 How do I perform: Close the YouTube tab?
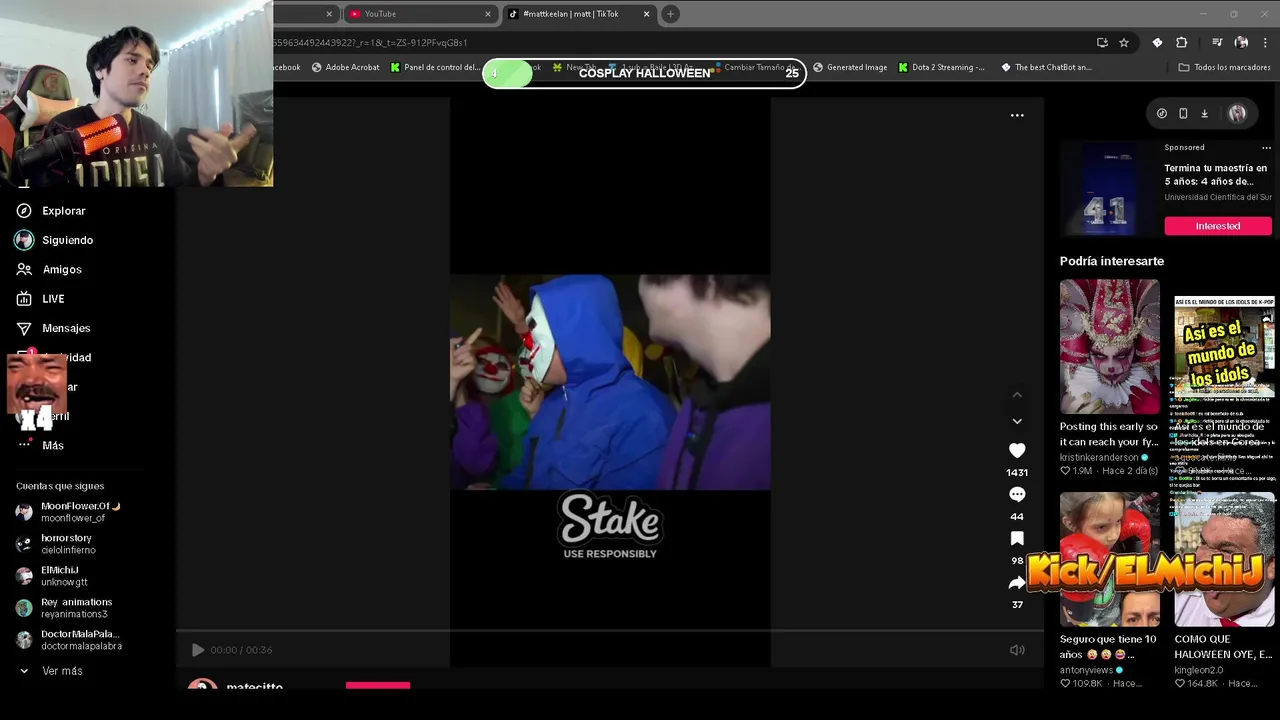pyautogui.click(x=488, y=14)
